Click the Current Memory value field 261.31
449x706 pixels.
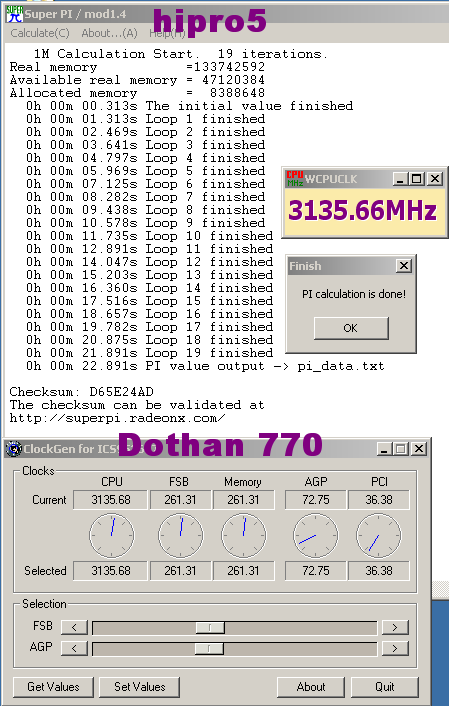[243, 500]
